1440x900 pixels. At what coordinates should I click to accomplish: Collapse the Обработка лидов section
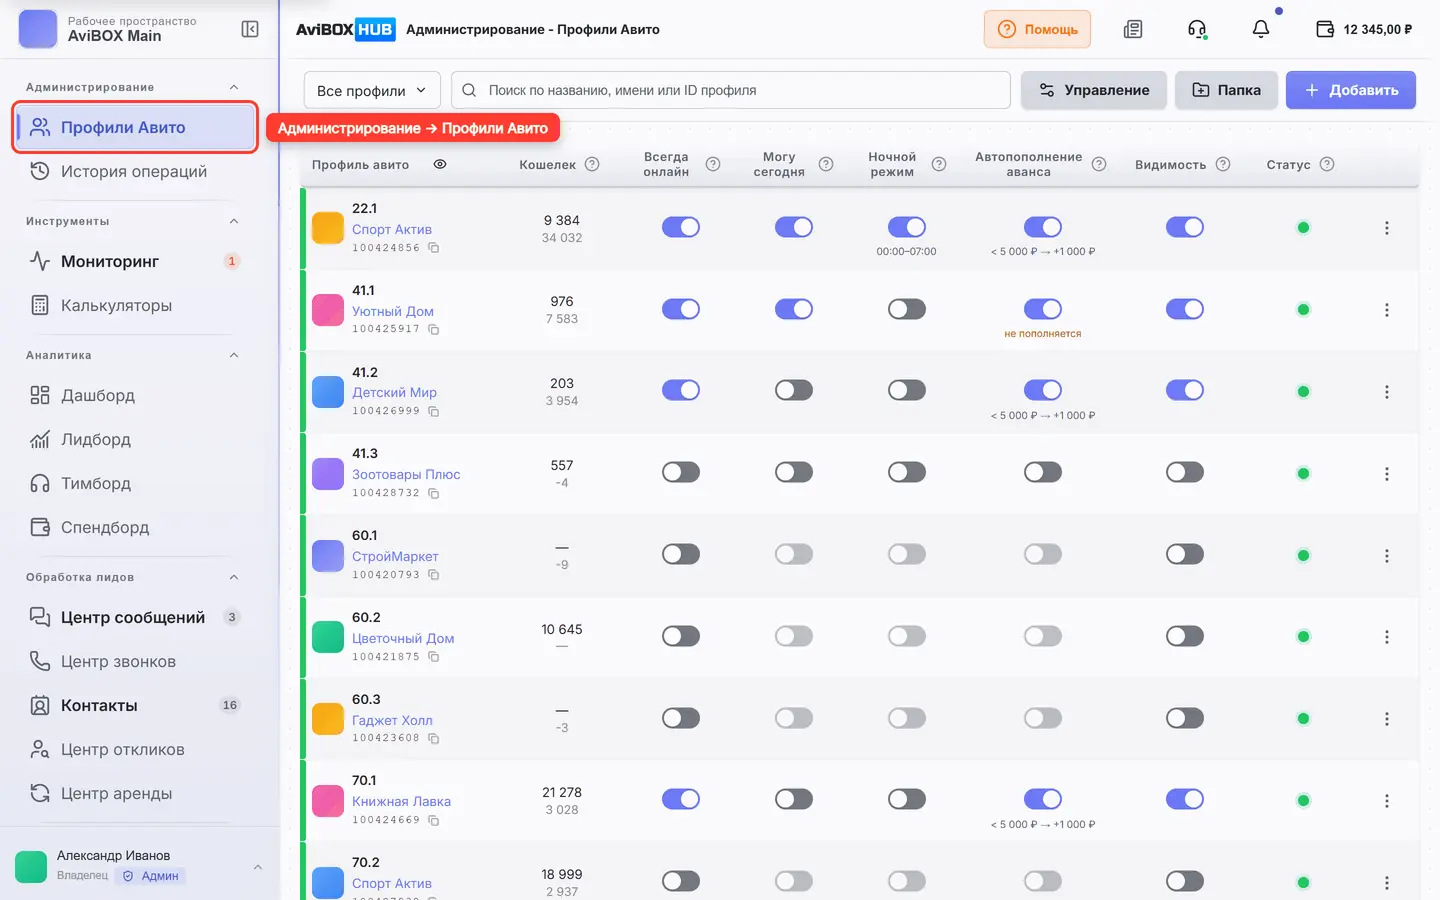point(234,577)
